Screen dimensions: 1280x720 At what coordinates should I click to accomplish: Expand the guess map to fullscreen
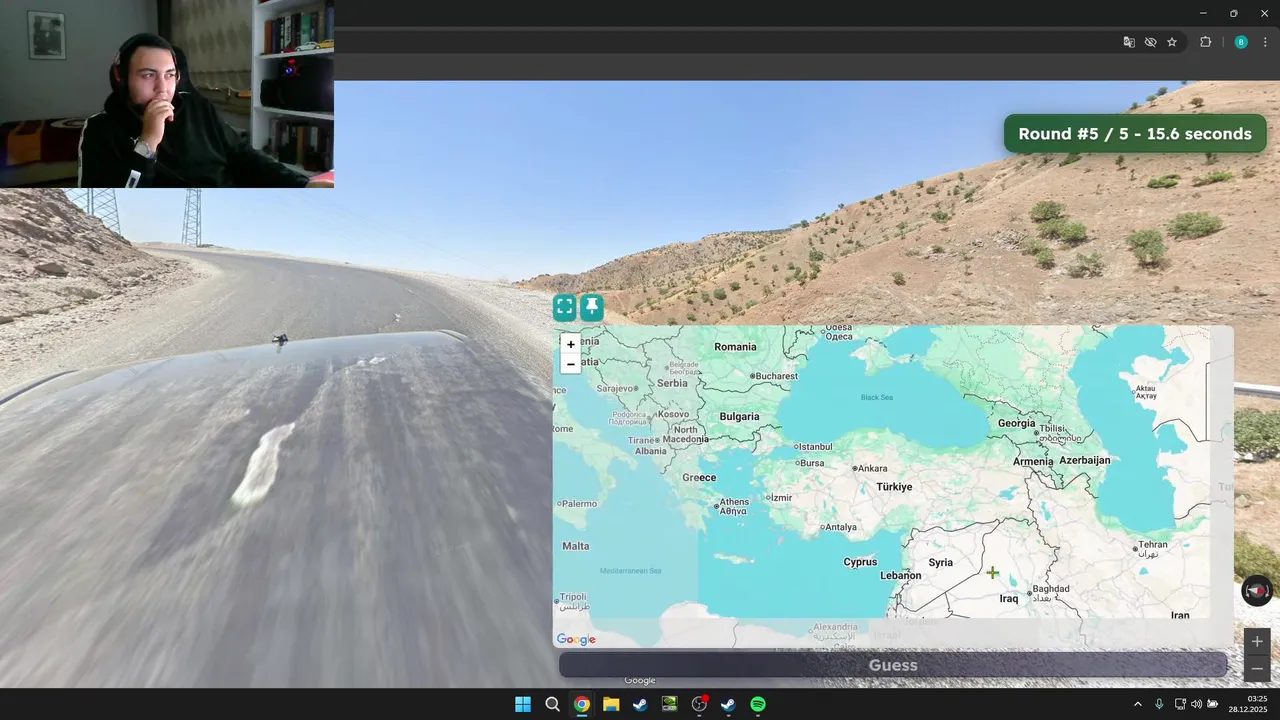pos(565,307)
